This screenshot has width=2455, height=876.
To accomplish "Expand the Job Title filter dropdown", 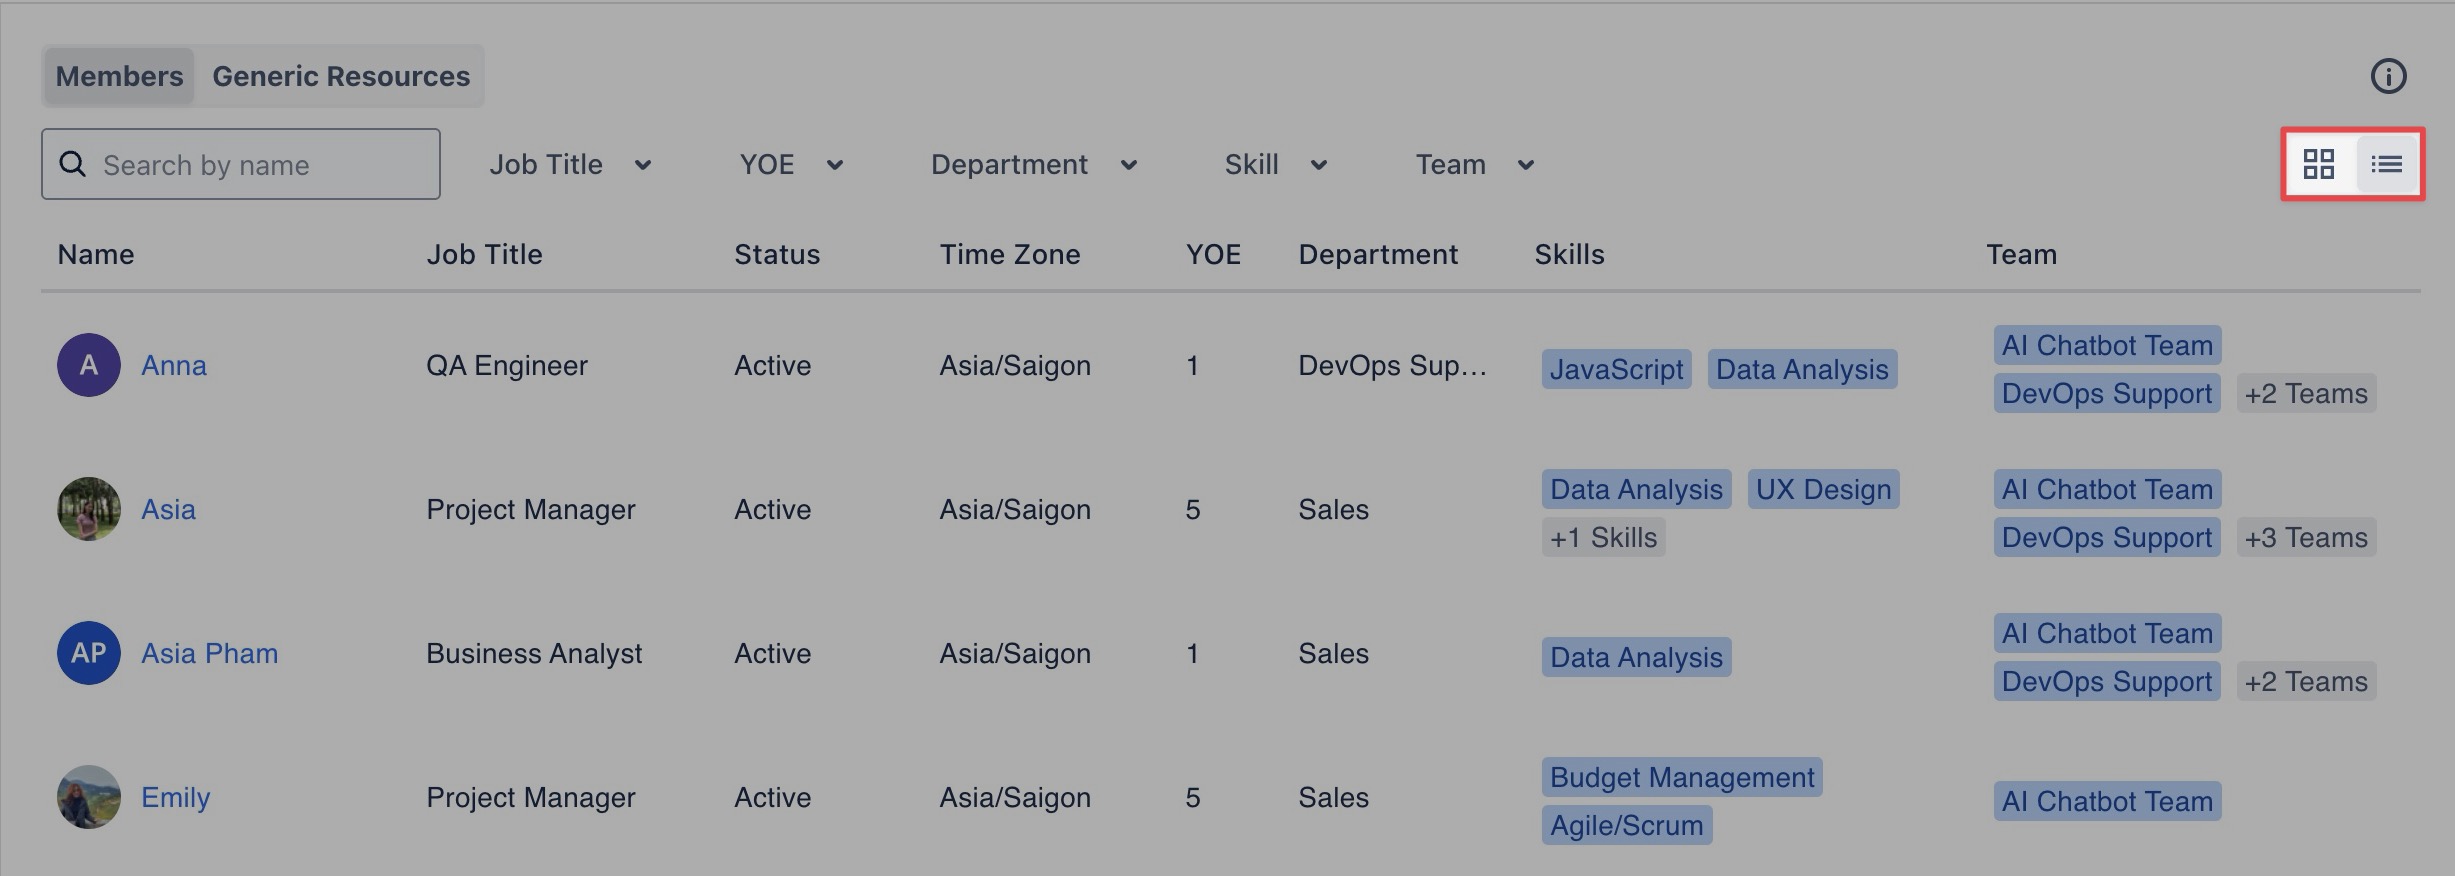I will pos(570,165).
